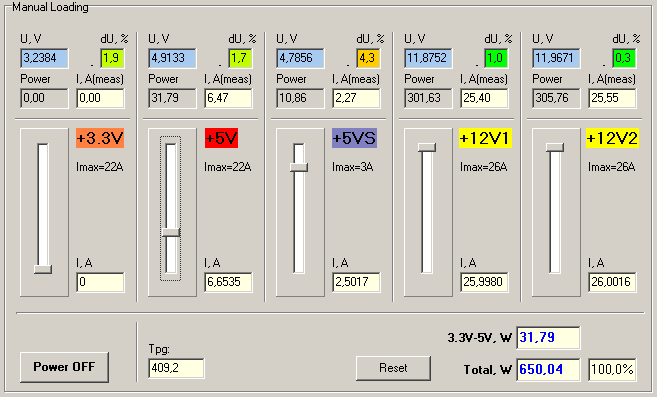Screen dimensions: 657x397
Task: Click the Total, W label
Action: pyautogui.click(x=488, y=370)
